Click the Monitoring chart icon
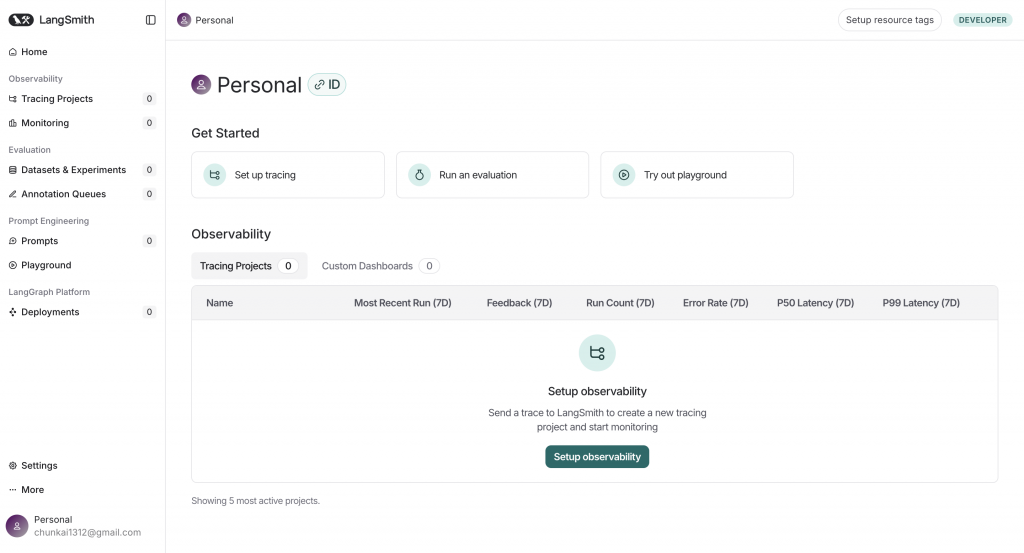The height and width of the screenshot is (553, 1024). [x=12, y=123]
